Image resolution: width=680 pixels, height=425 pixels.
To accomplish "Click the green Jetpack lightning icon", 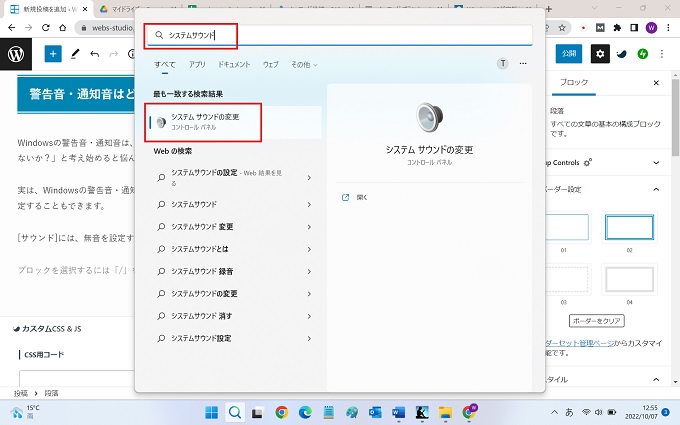I will coord(642,54).
